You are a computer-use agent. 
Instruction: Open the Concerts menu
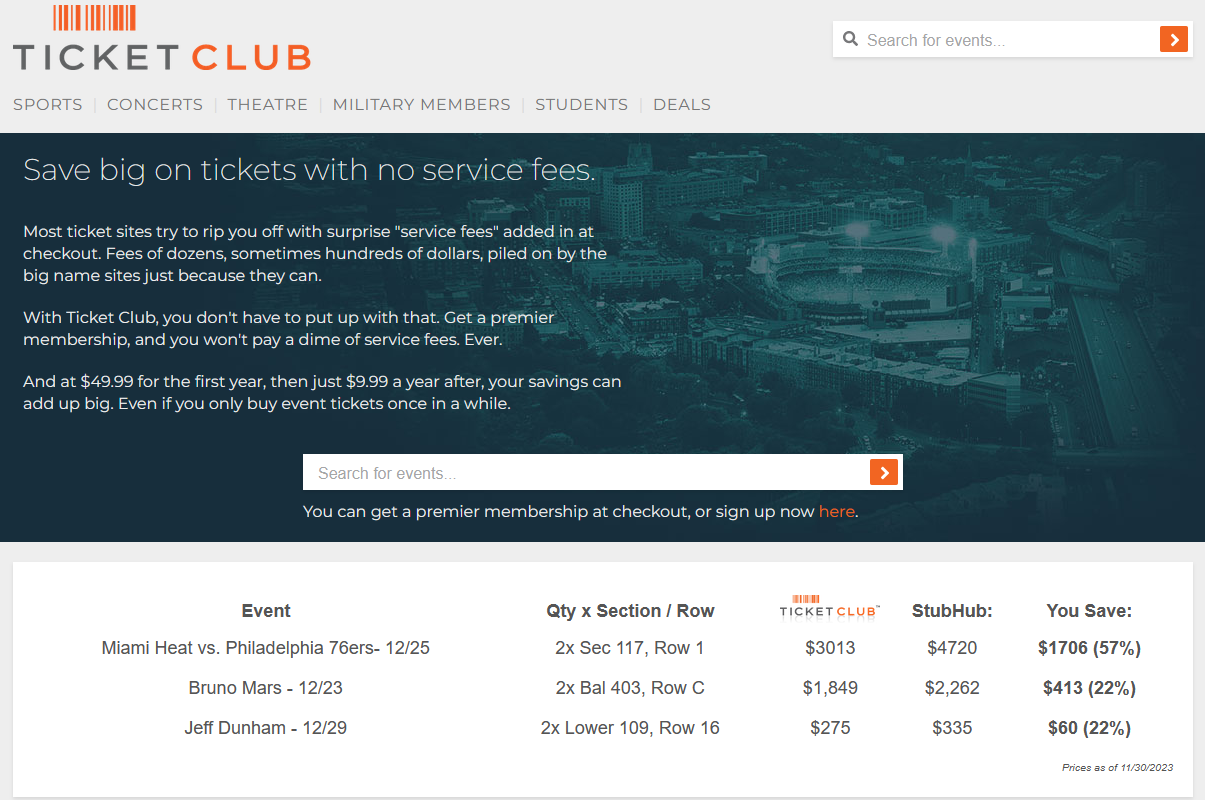pos(155,104)
